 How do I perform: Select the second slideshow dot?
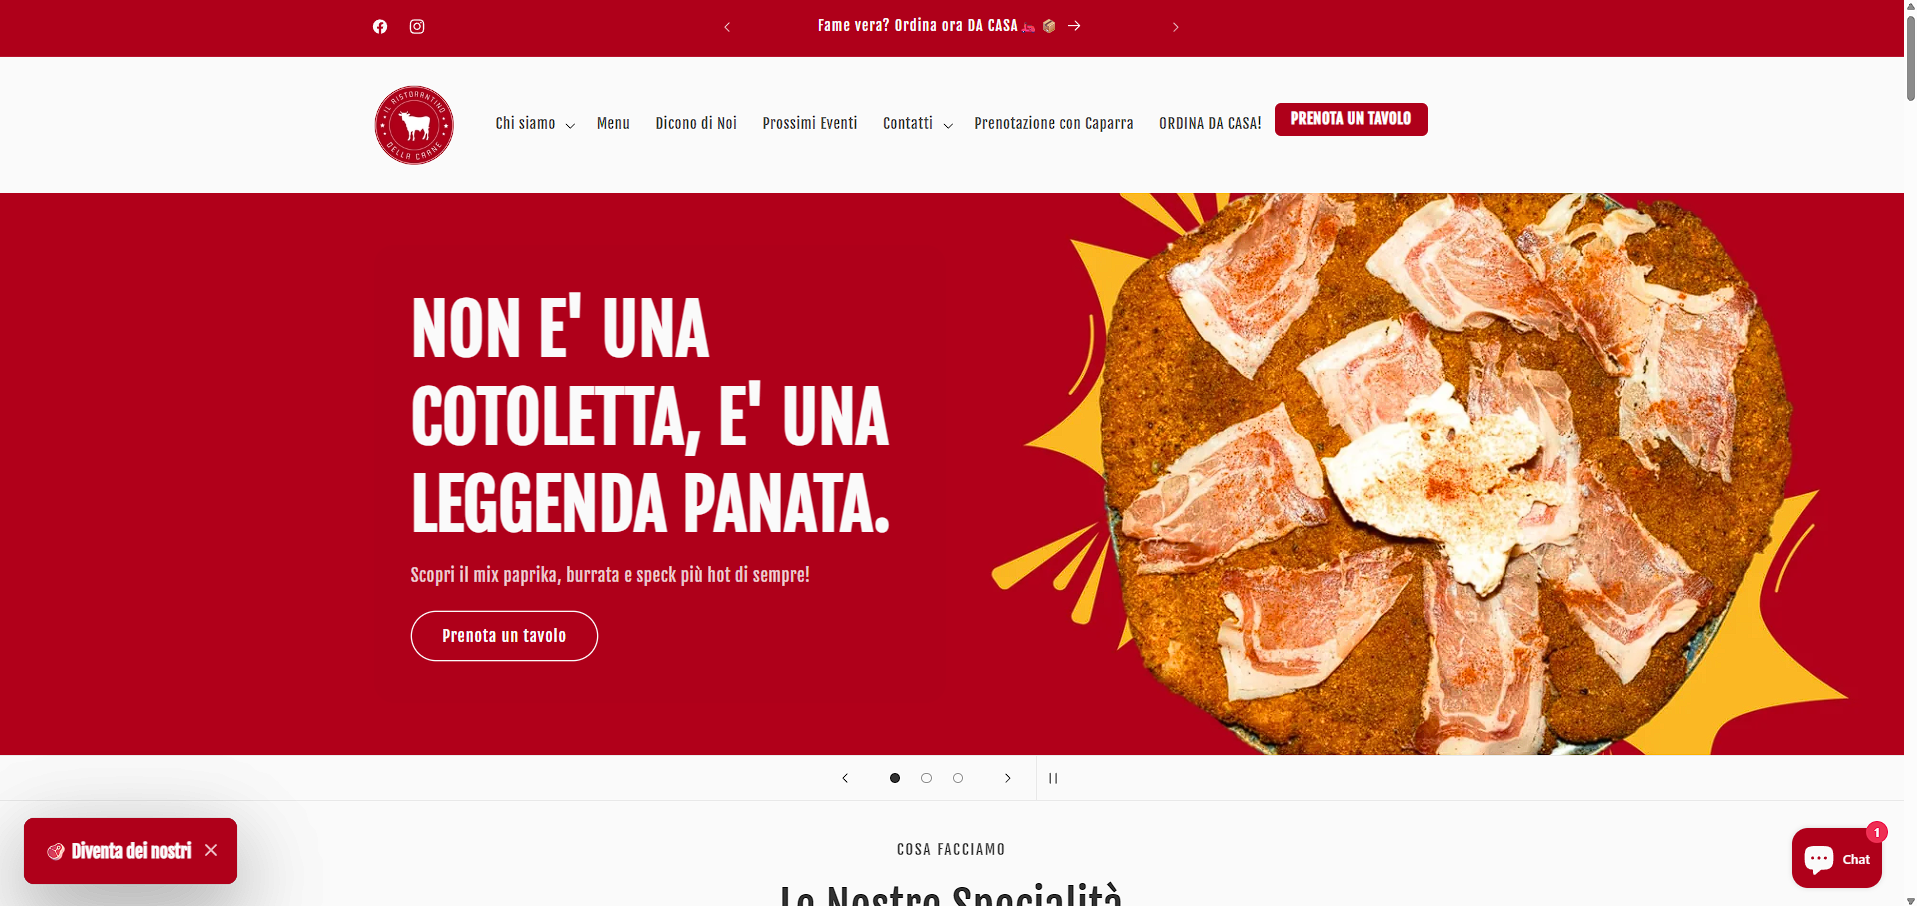pos(926,778)
